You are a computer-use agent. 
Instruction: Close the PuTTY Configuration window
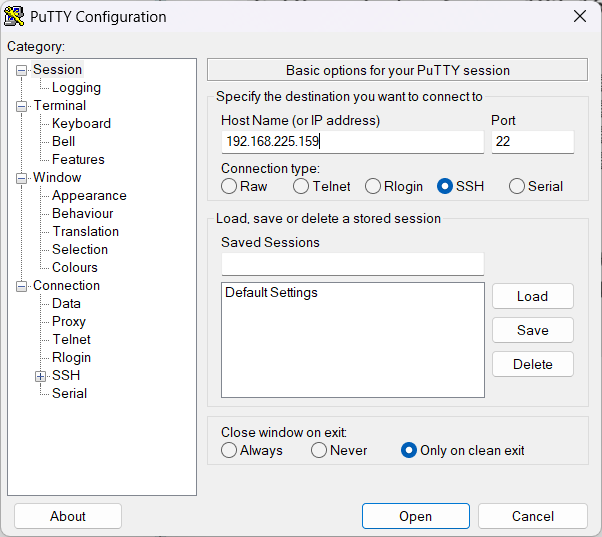[x=579, y=16]
